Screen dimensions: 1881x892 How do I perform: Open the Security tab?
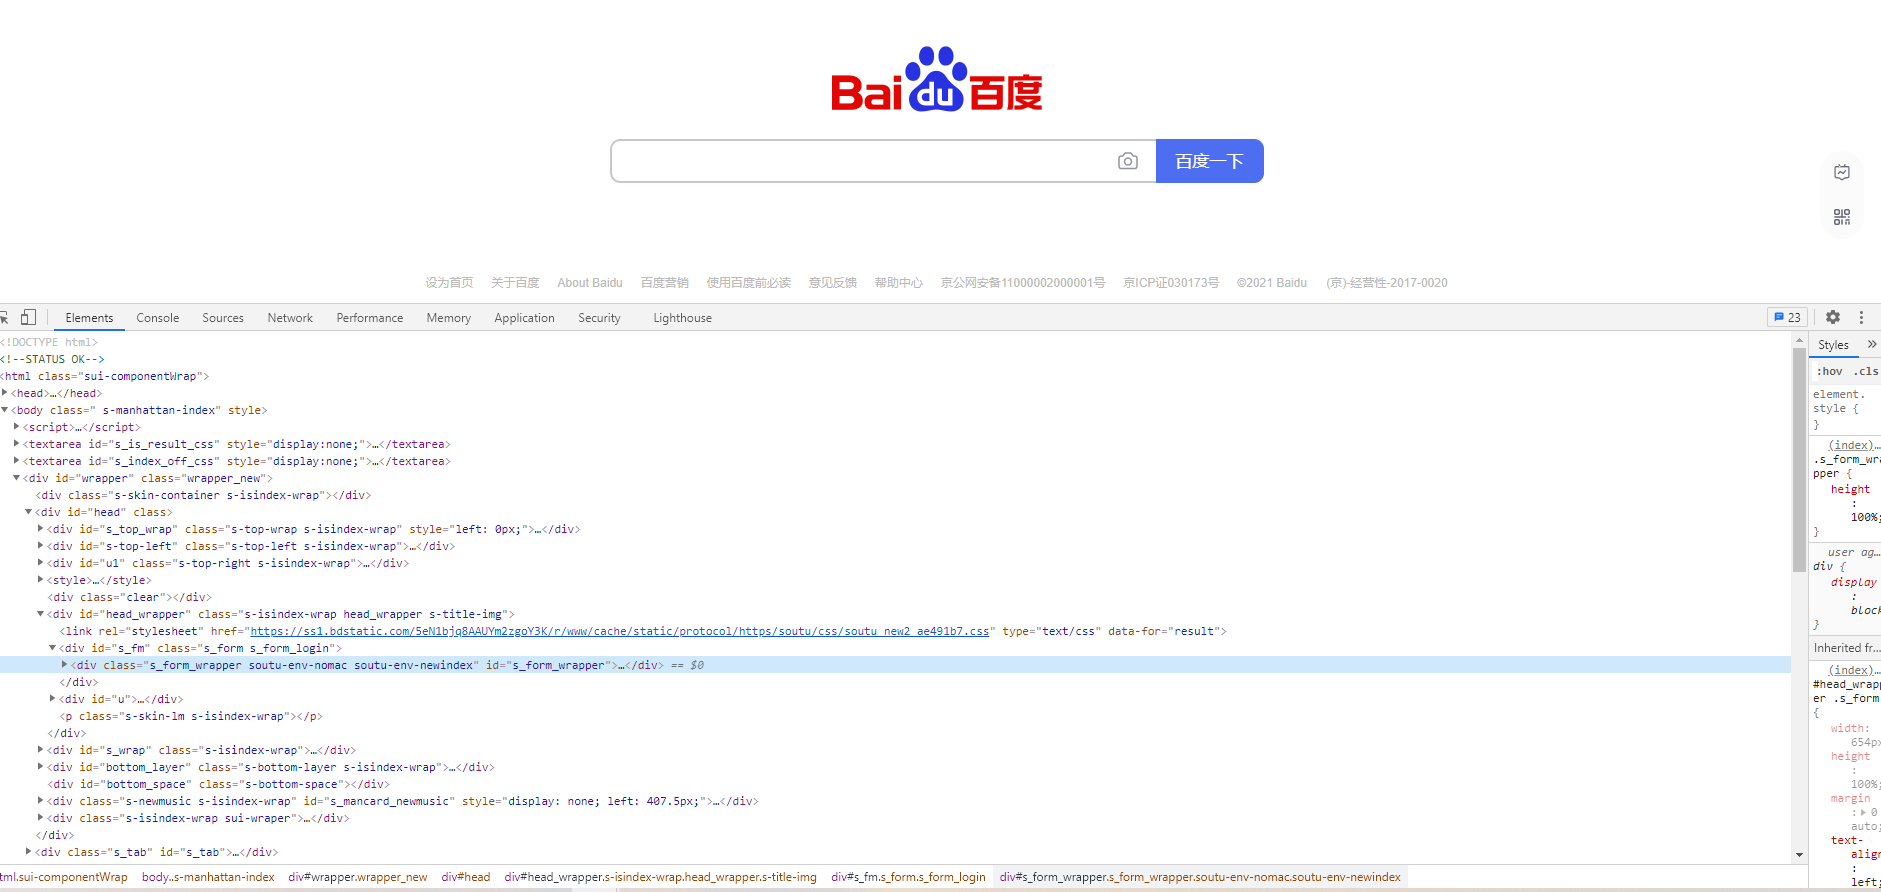[x=599, y=318]
